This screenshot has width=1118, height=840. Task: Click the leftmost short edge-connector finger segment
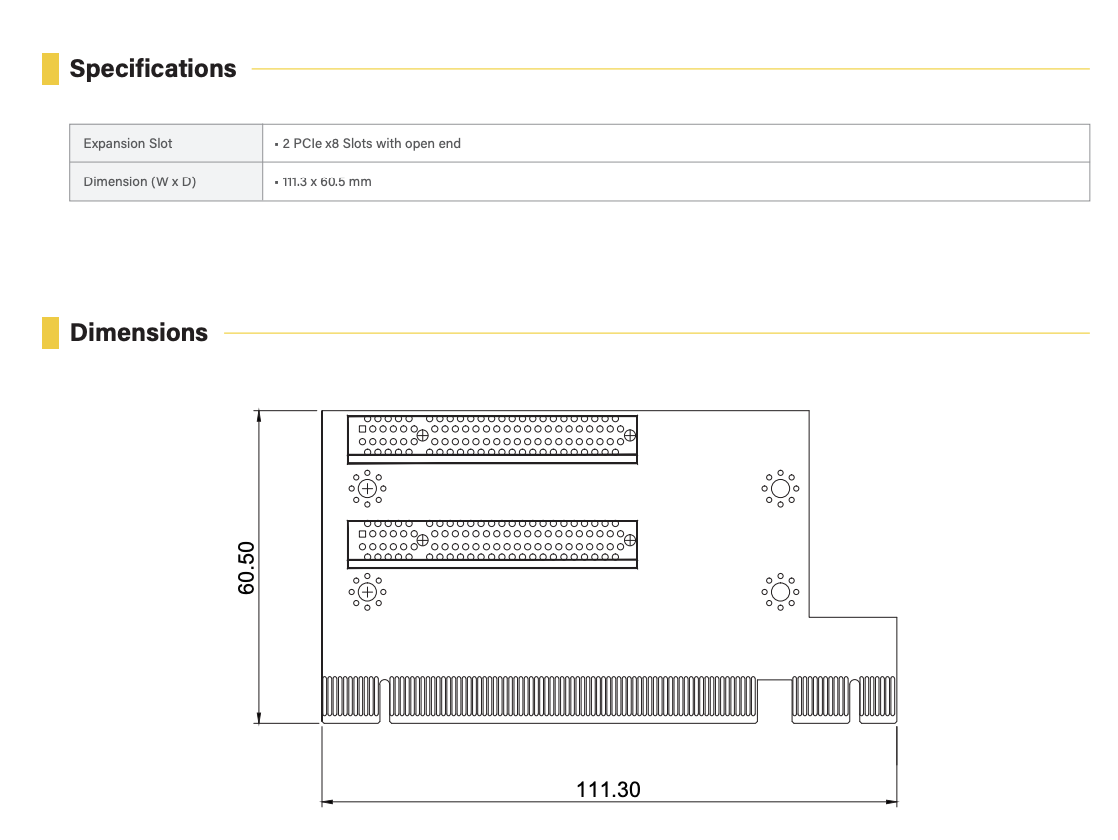click(x=351, y=698)
